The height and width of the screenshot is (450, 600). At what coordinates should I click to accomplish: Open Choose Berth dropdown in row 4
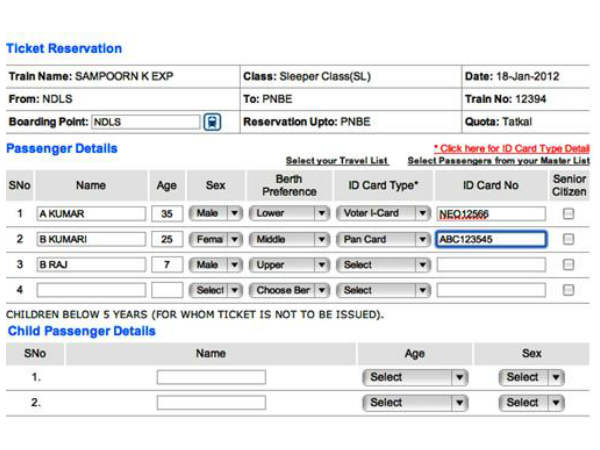coord(288,290)
